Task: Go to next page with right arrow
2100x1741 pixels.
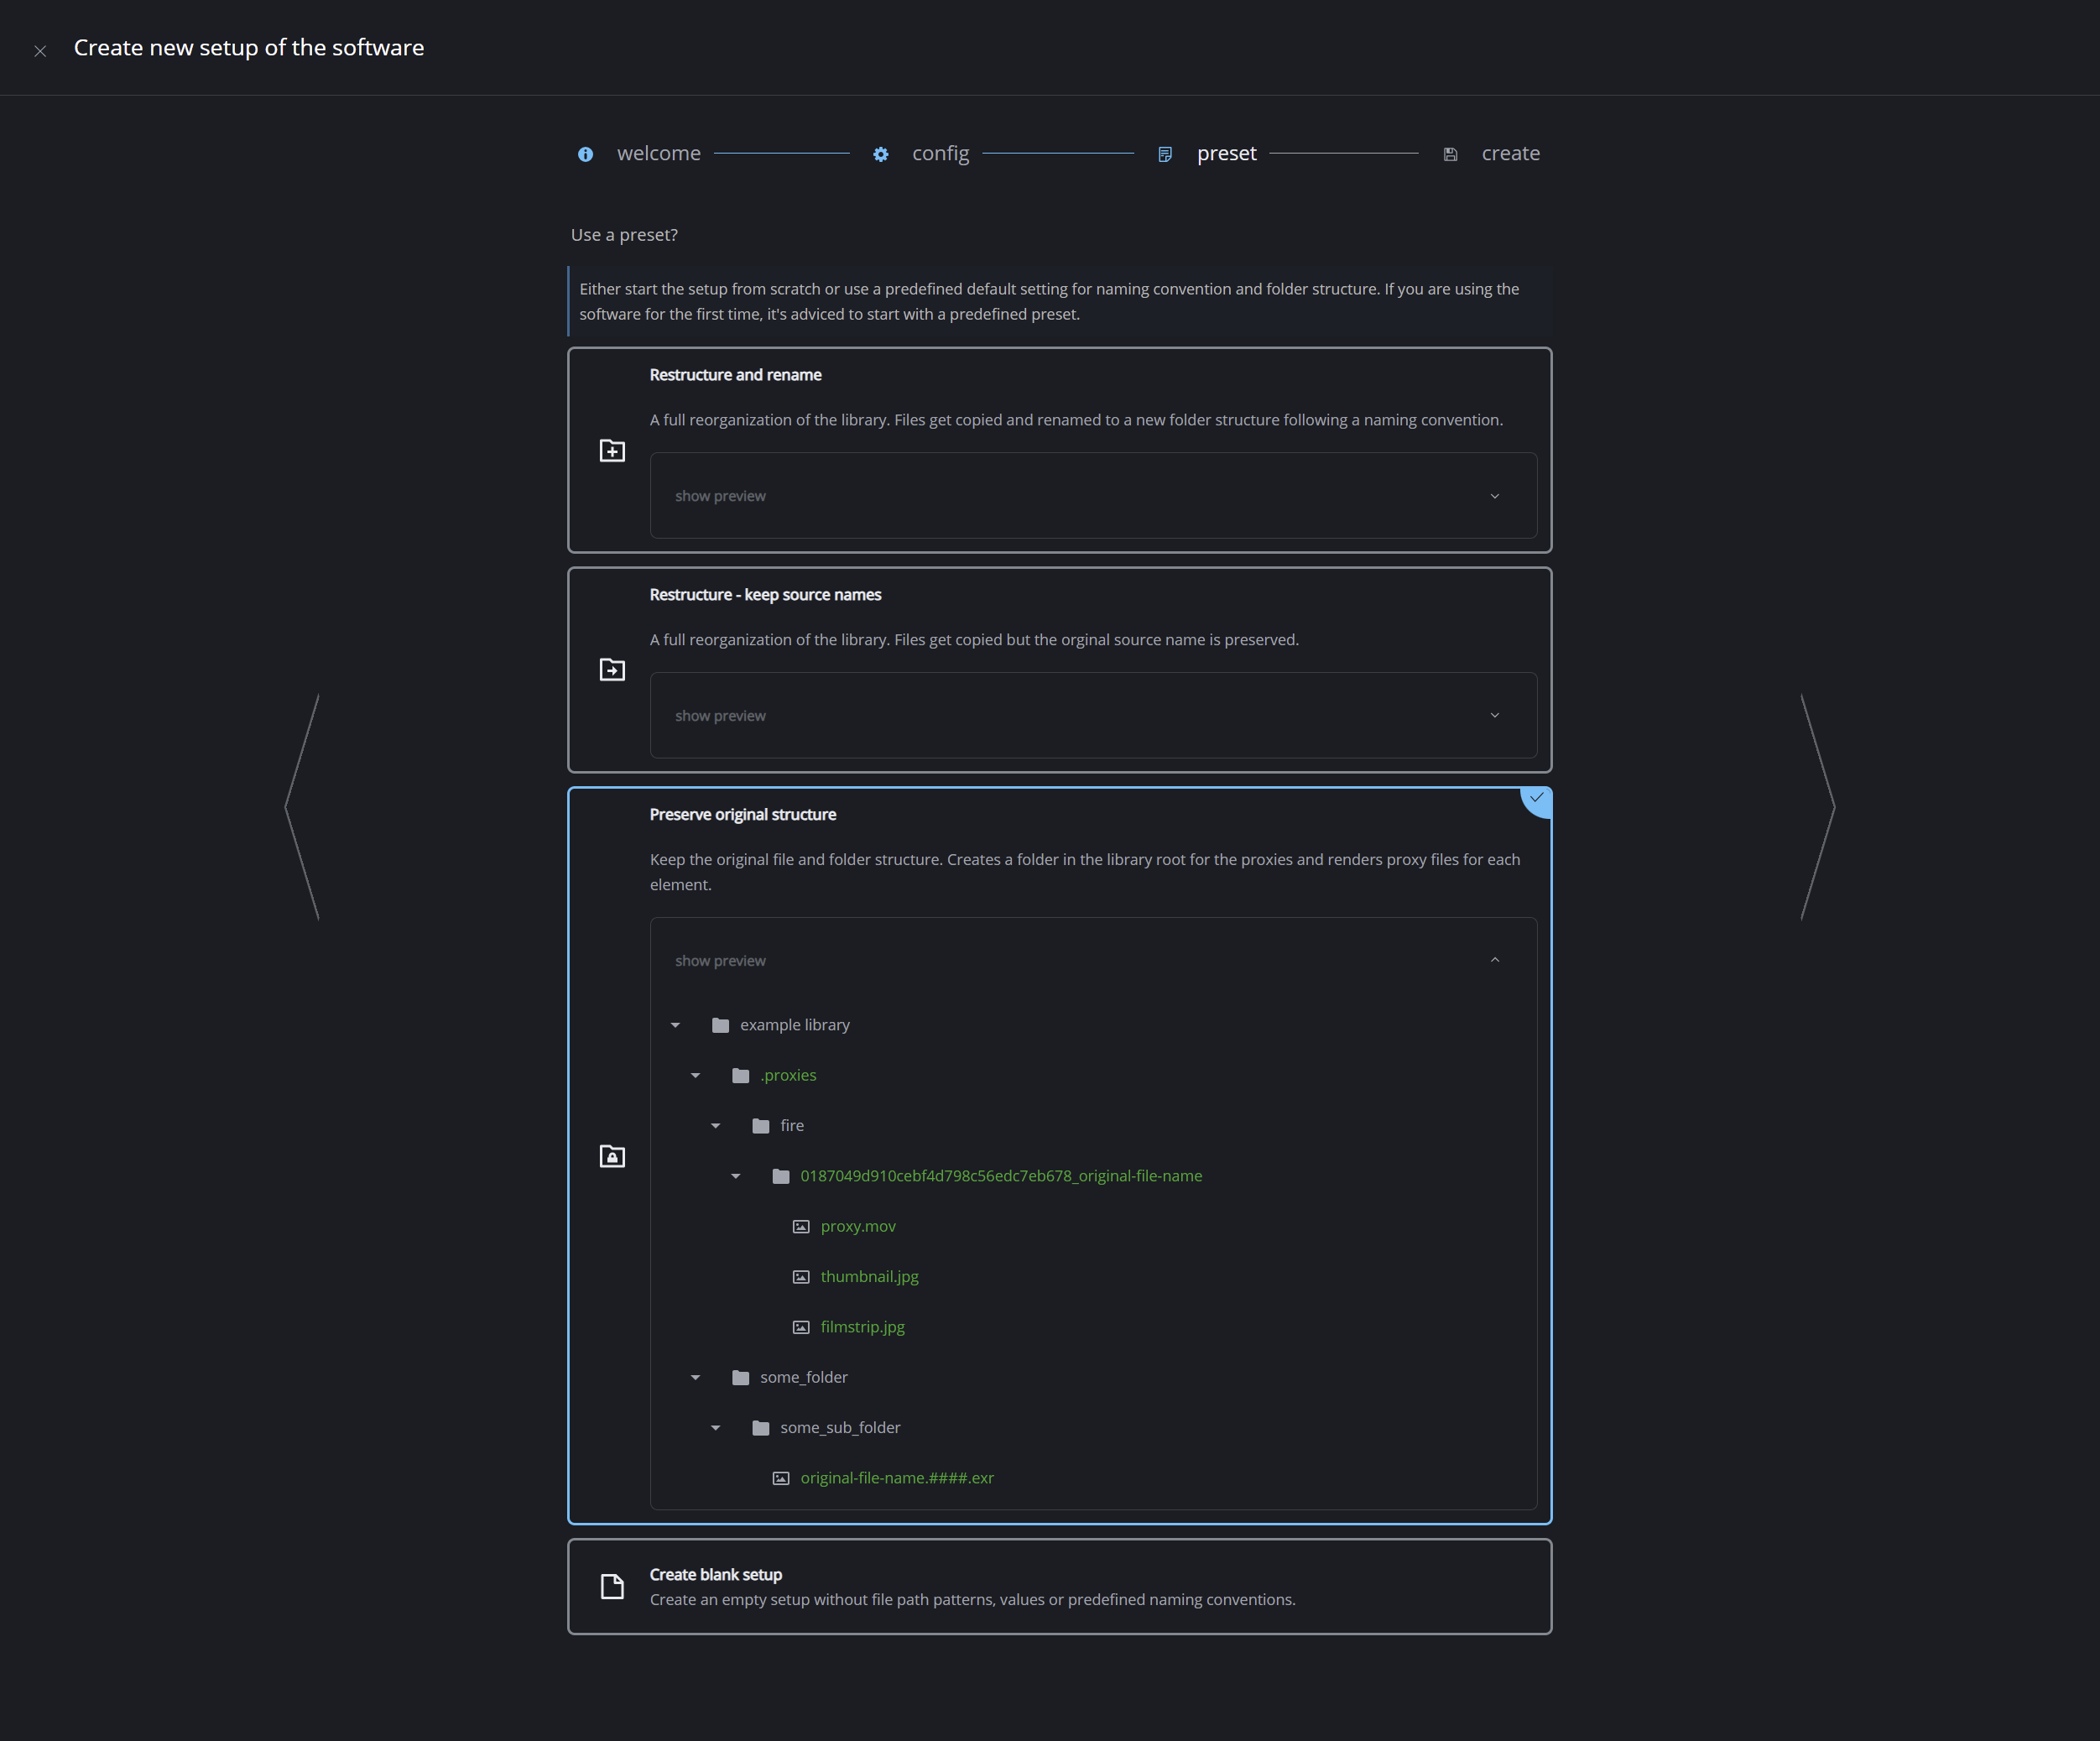Action: point(1819,806)
